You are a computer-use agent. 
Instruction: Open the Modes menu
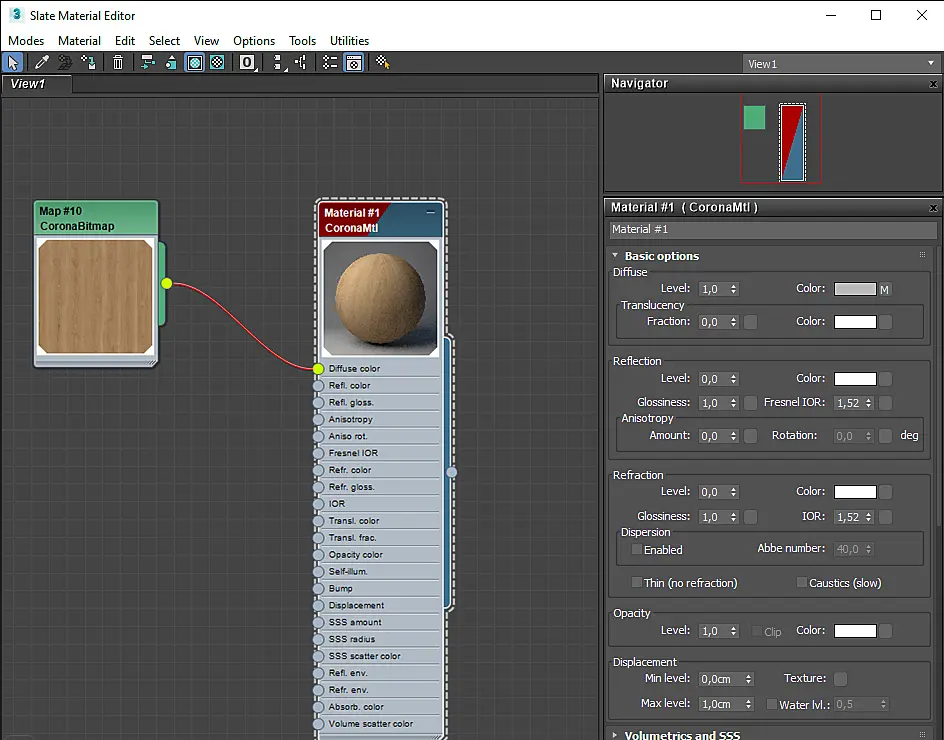click(26, 40)
